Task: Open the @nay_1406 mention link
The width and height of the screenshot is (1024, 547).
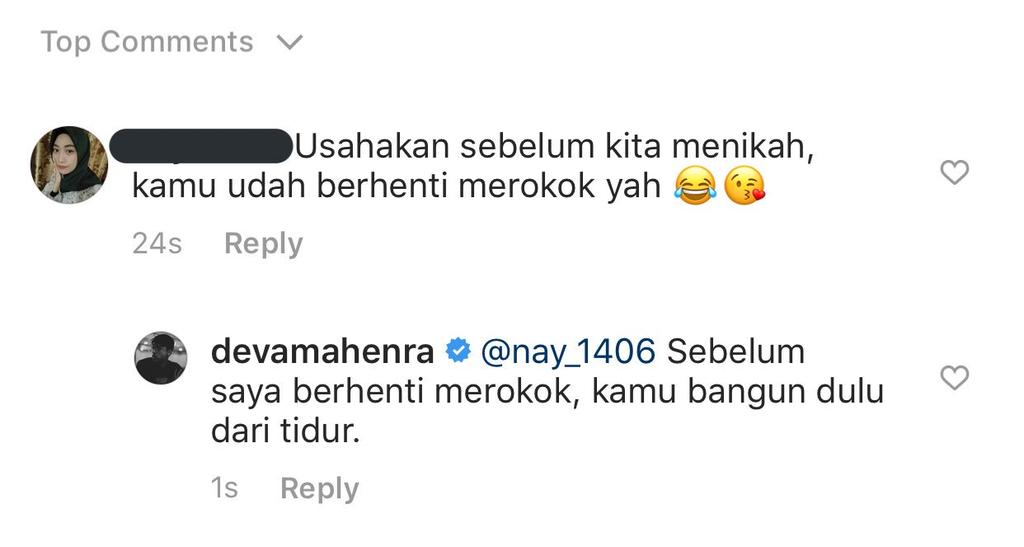Action: click(568, 352)
